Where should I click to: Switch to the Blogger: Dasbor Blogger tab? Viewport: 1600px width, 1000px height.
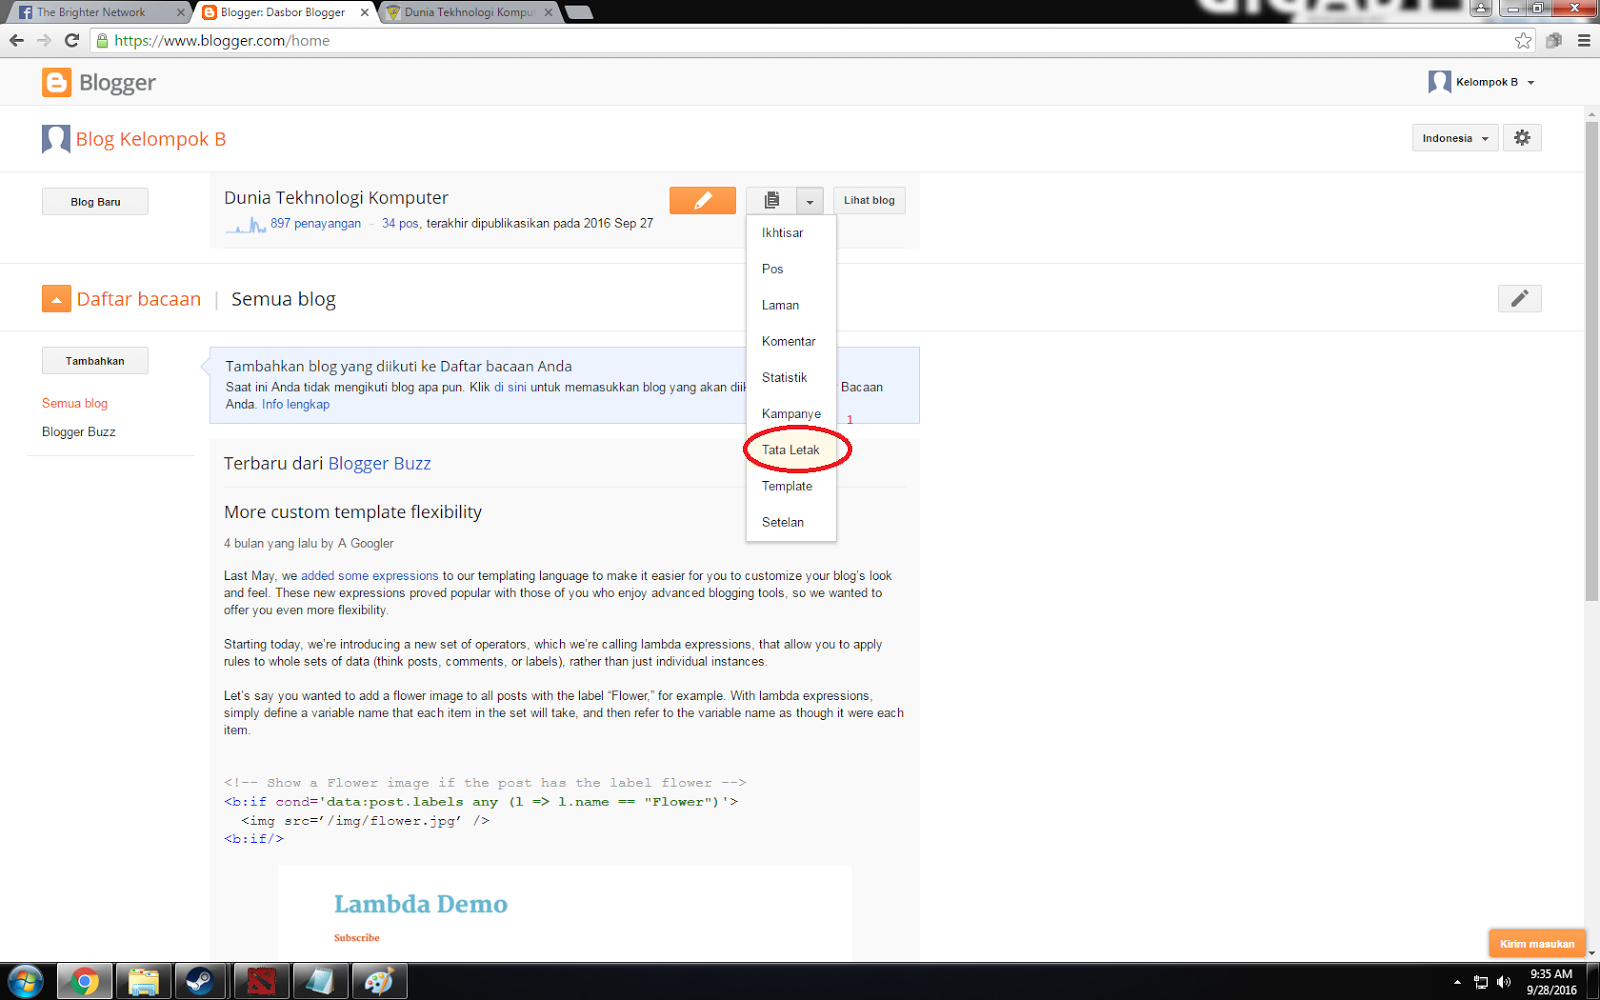(x=283, y=12)
